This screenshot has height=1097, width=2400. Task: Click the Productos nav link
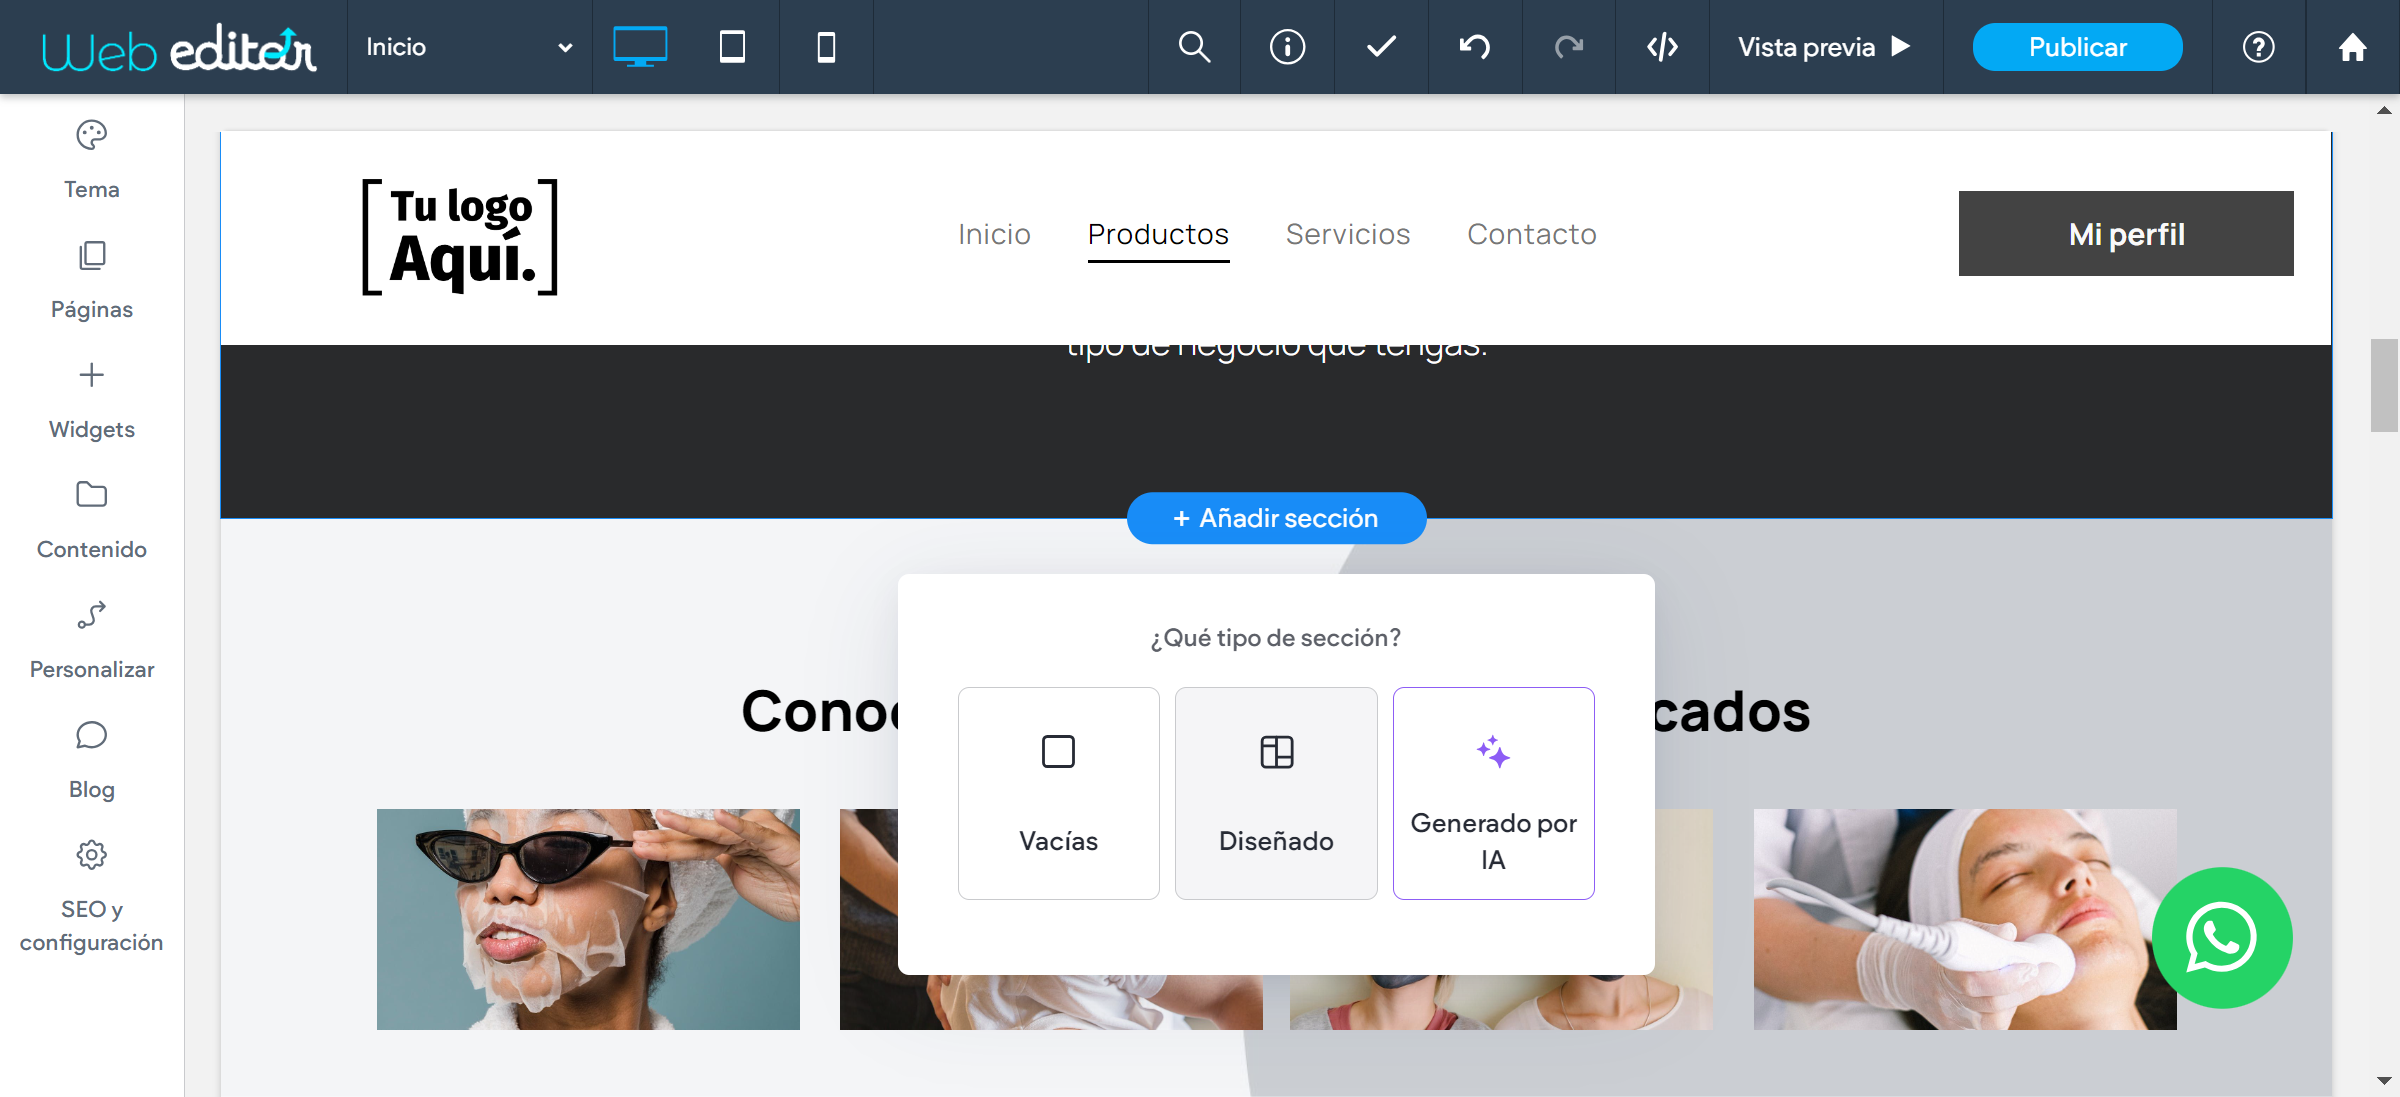1158,234
